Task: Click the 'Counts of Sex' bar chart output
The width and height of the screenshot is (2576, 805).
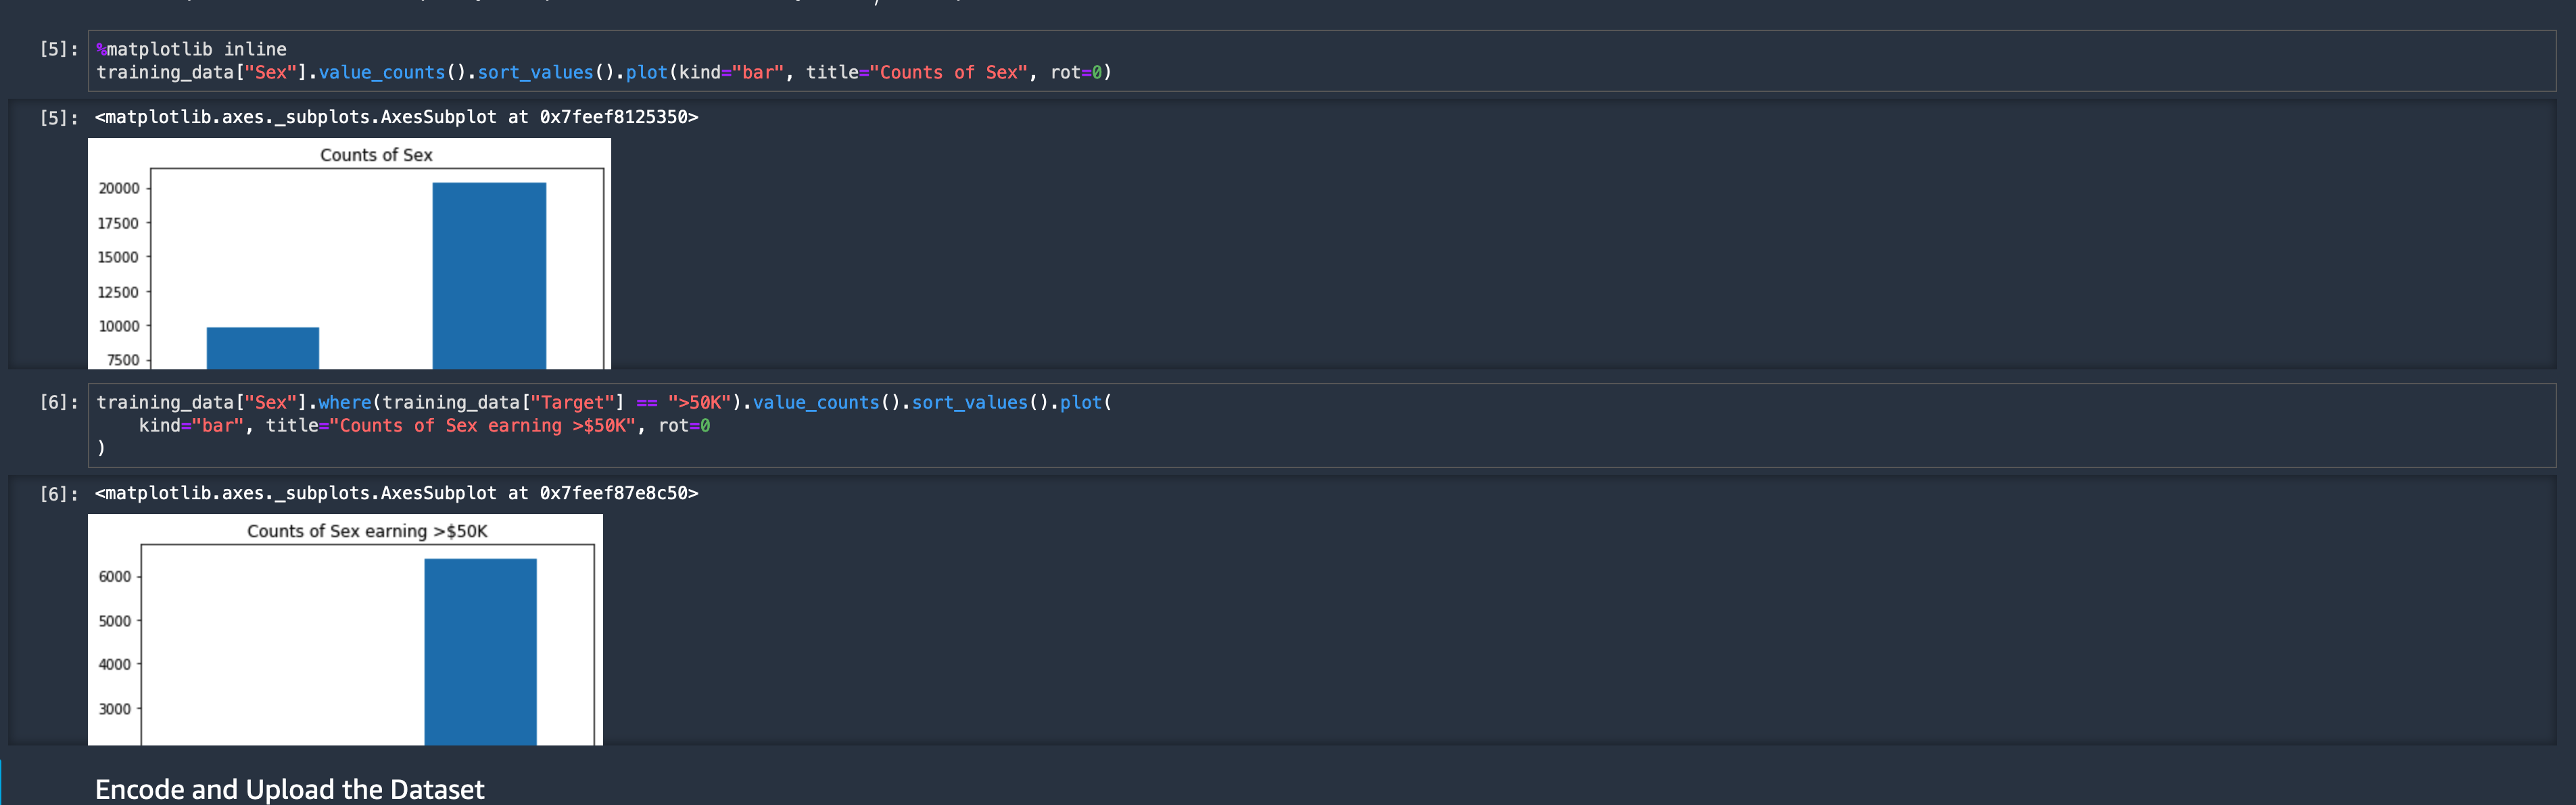Action: click(350, 255)
